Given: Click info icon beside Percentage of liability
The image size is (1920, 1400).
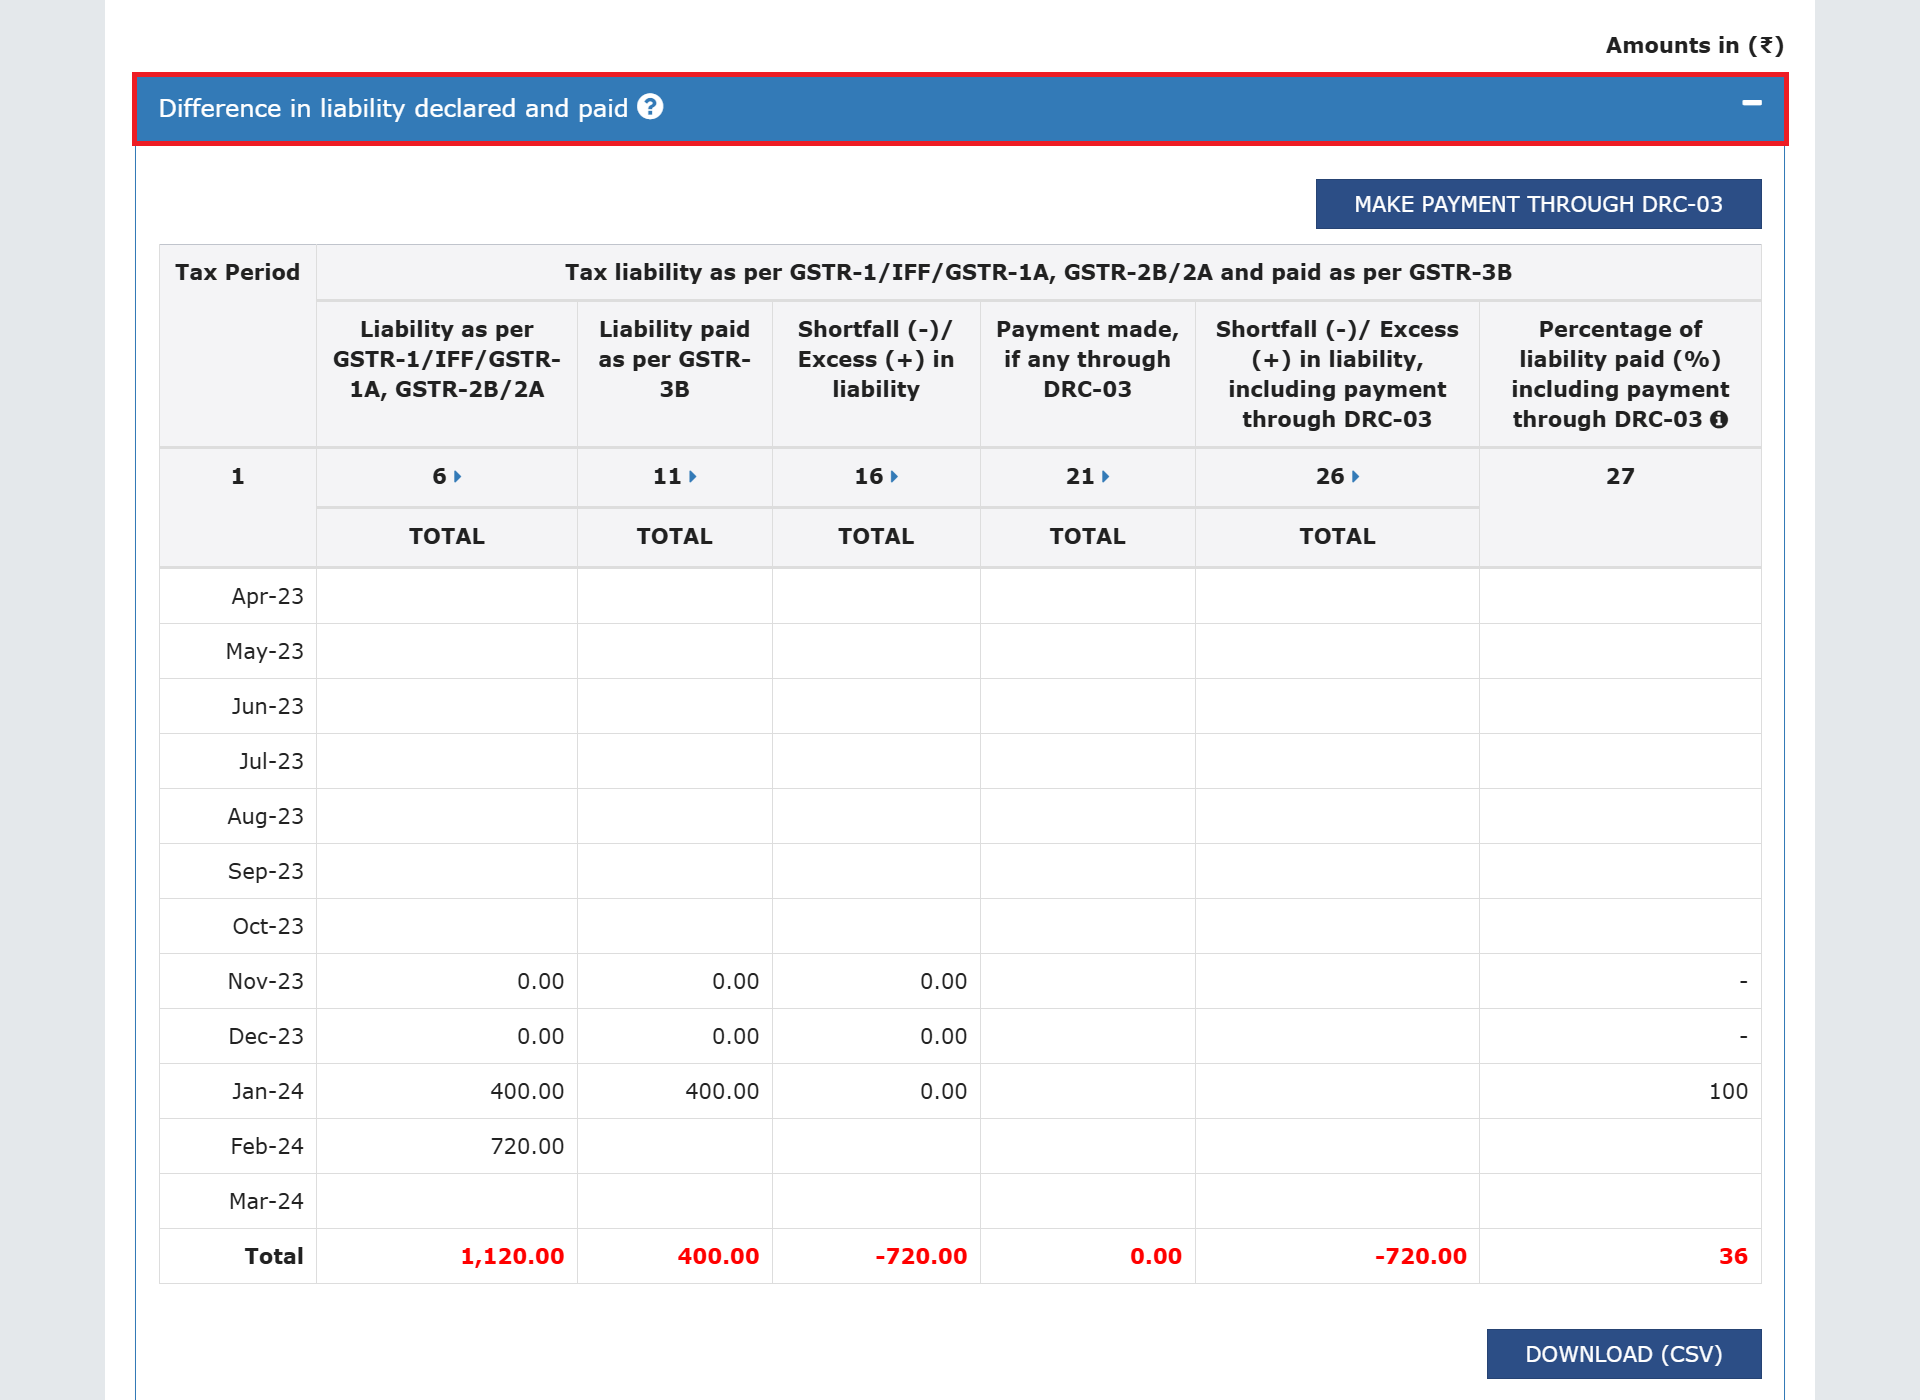Looking at the screenshot, I should [x=1719, y=420].
